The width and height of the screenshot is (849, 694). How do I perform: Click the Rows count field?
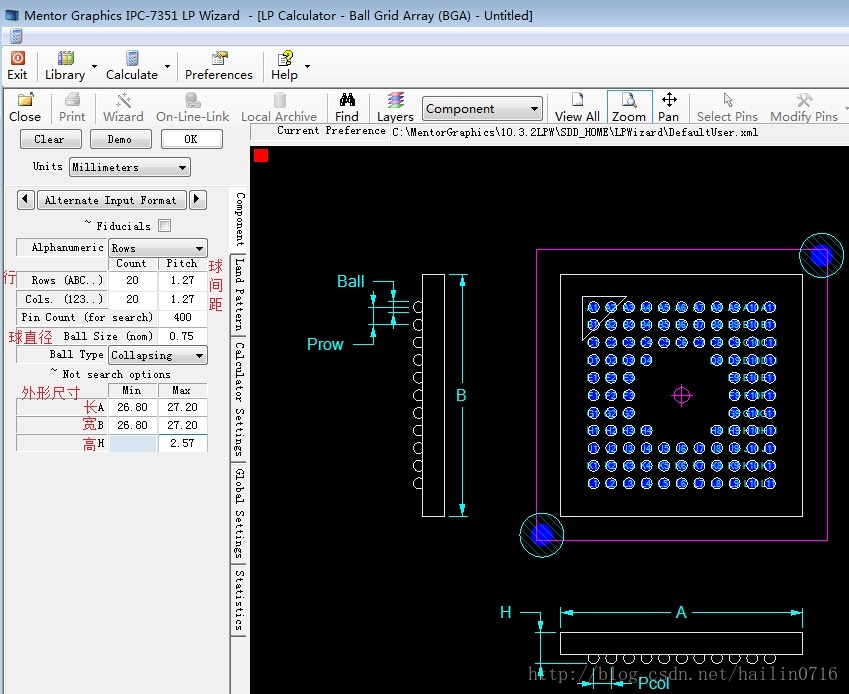(133, 280)
